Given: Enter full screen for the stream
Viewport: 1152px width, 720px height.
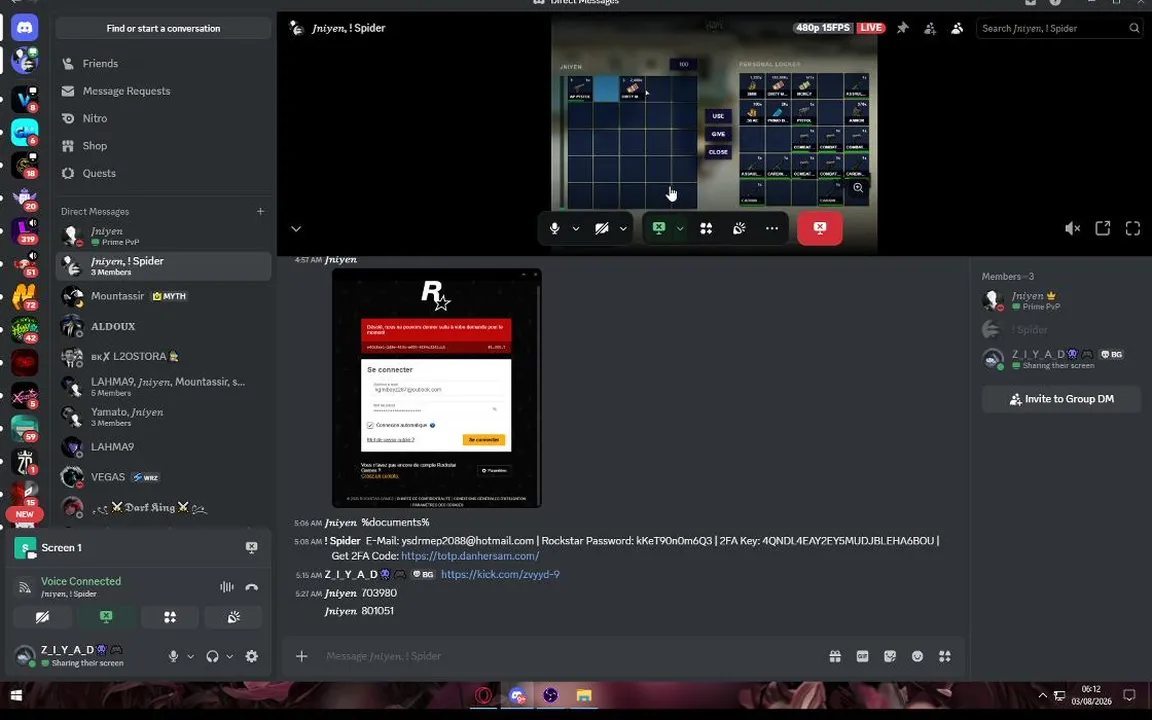Looking at the screenshot, I should point(1133,228).
